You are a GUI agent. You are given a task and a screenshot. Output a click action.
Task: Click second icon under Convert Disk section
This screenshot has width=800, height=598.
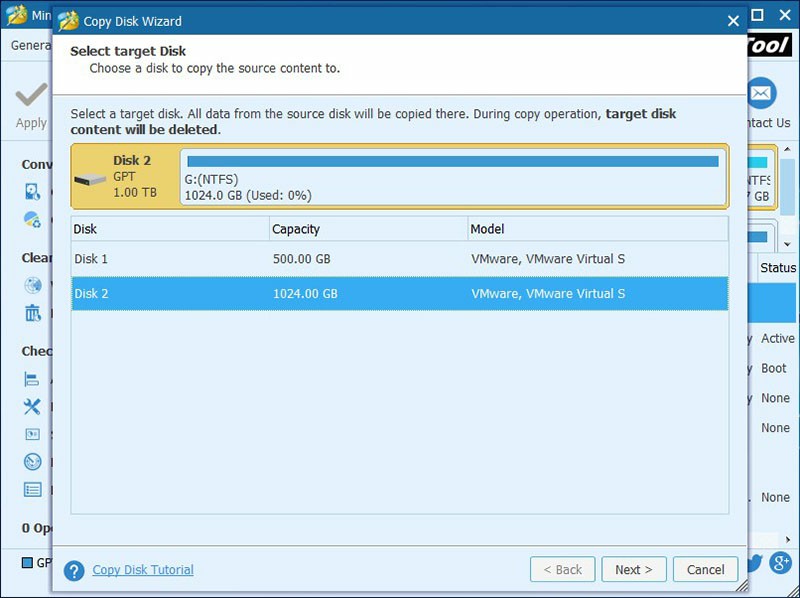[32, 219]
